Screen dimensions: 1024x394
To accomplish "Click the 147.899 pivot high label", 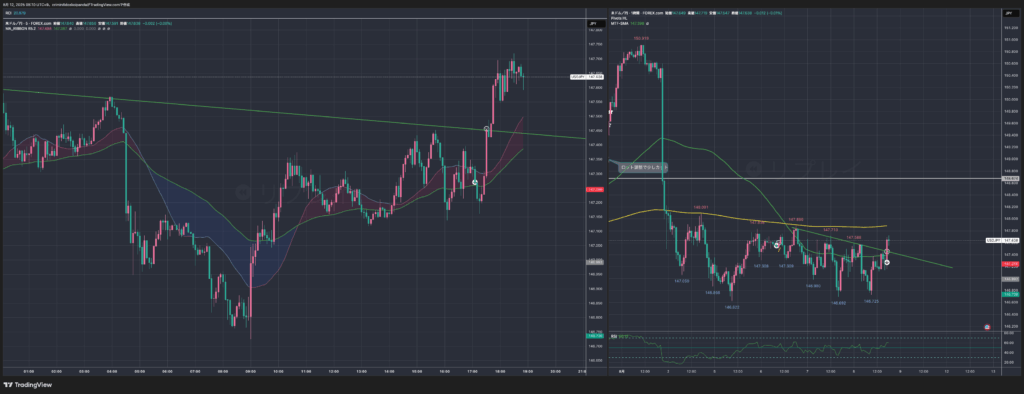I will (795, 220).
